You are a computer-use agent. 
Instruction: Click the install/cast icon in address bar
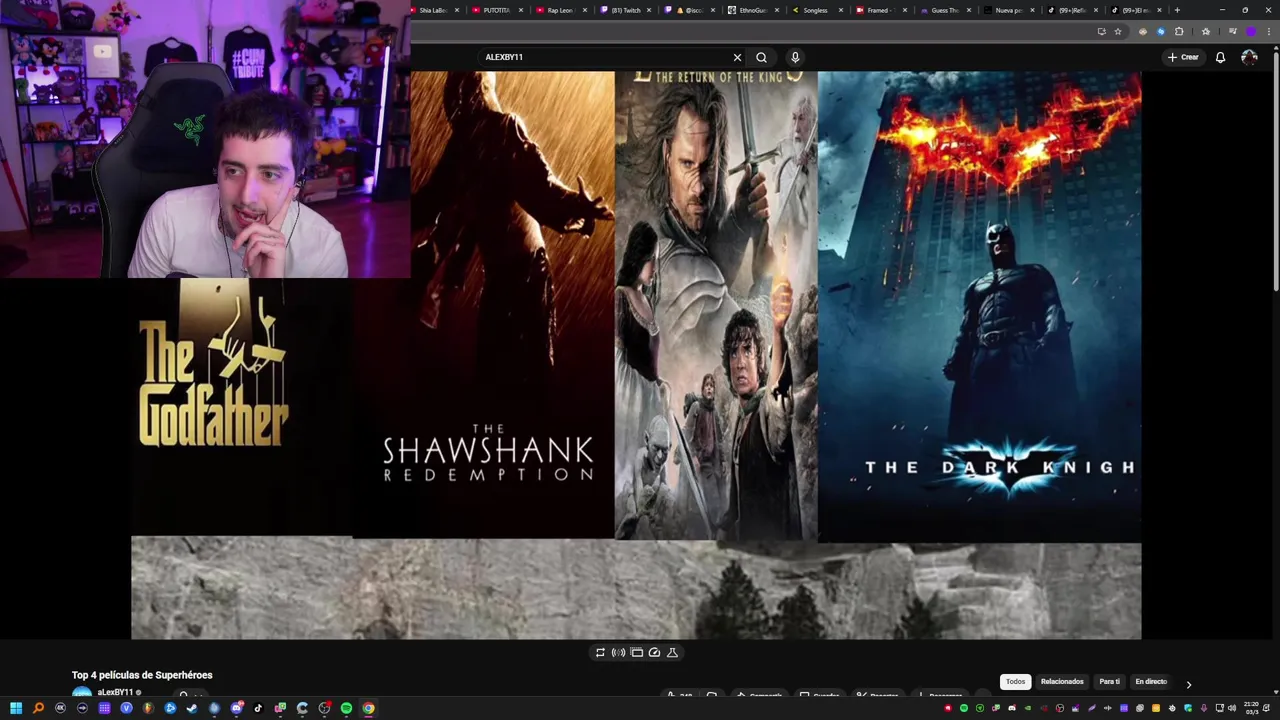(1101, 31)
